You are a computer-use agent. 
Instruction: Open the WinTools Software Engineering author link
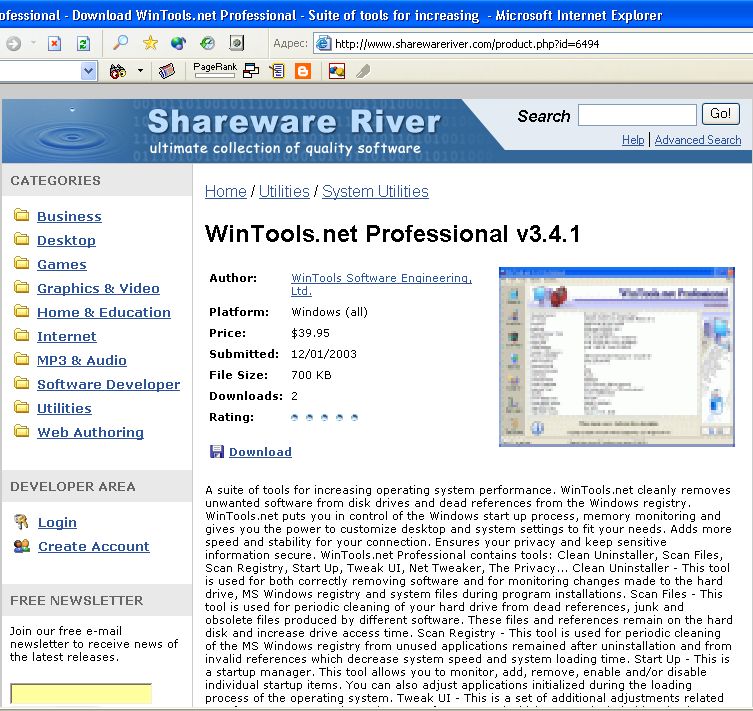click(381, 284)
